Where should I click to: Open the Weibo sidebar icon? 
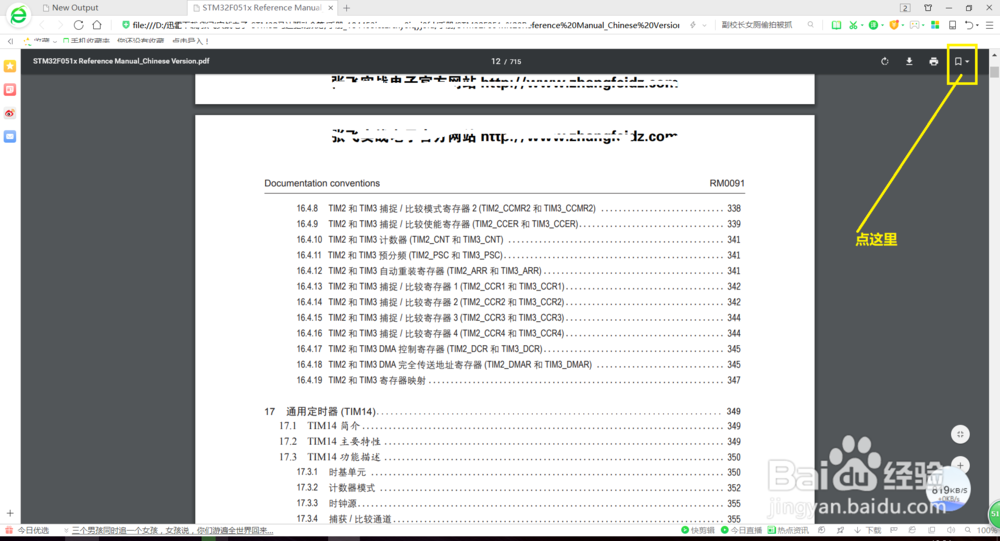tap(10, 113)
